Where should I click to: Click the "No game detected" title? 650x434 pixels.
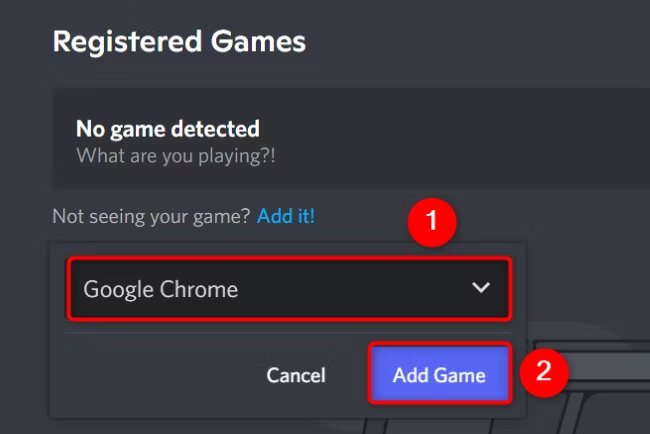[x=167, y=128]
